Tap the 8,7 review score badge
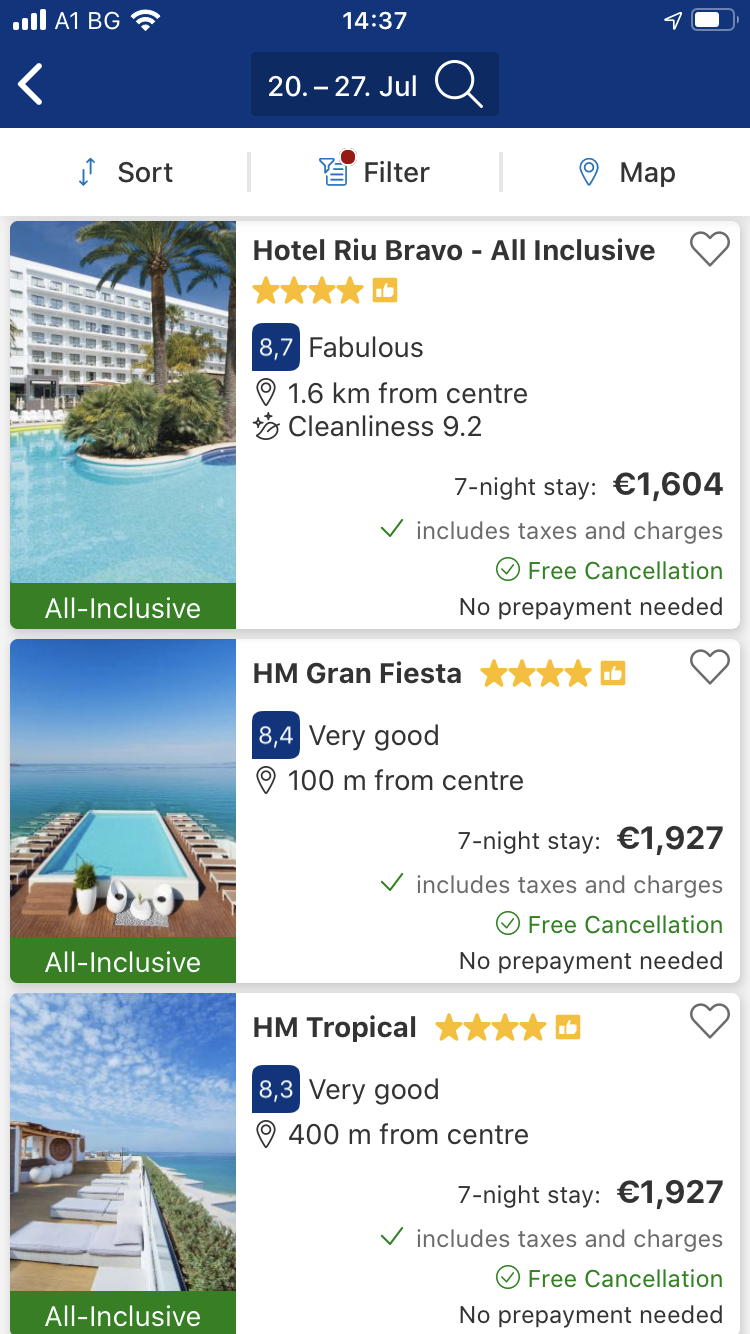 coord(276,347)
